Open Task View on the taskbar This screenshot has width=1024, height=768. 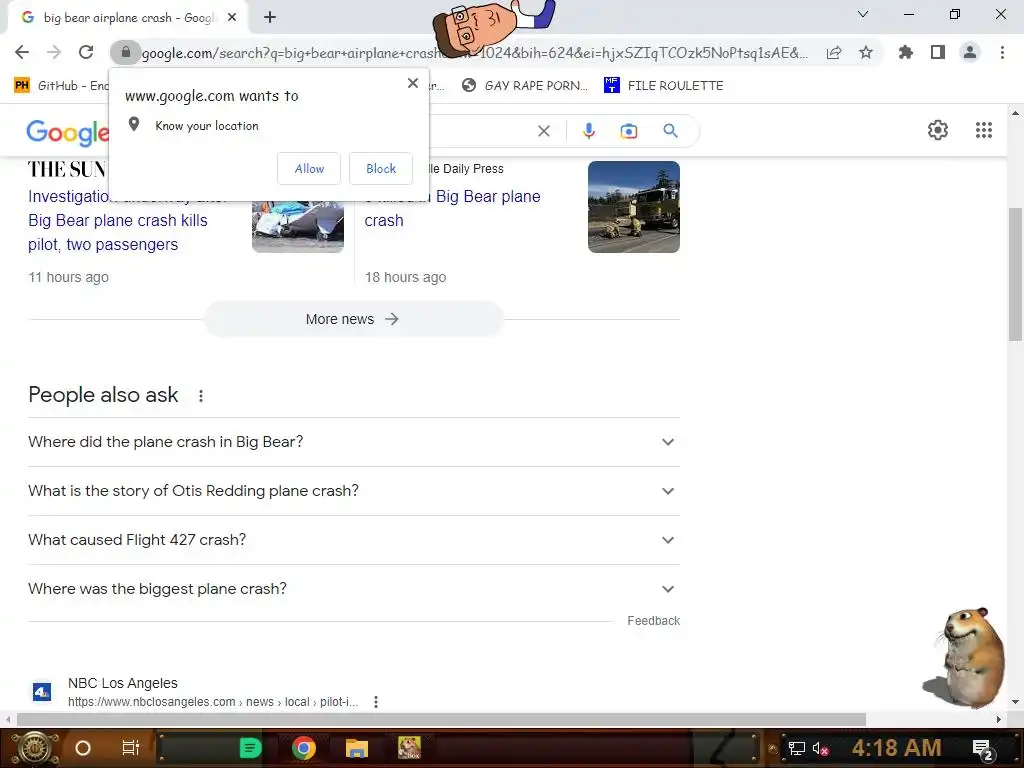(131, 748)
